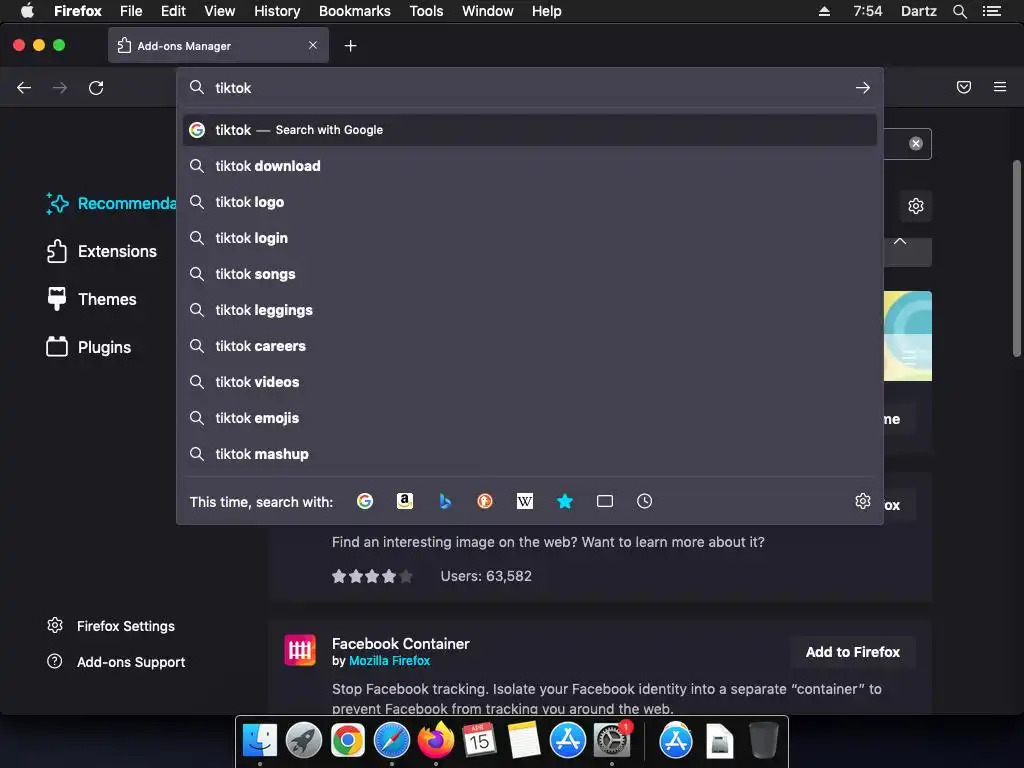Viewport: 1024px width, 768px height.
Task: Clear the add-ons search field
Action: [x=916, y=144]
